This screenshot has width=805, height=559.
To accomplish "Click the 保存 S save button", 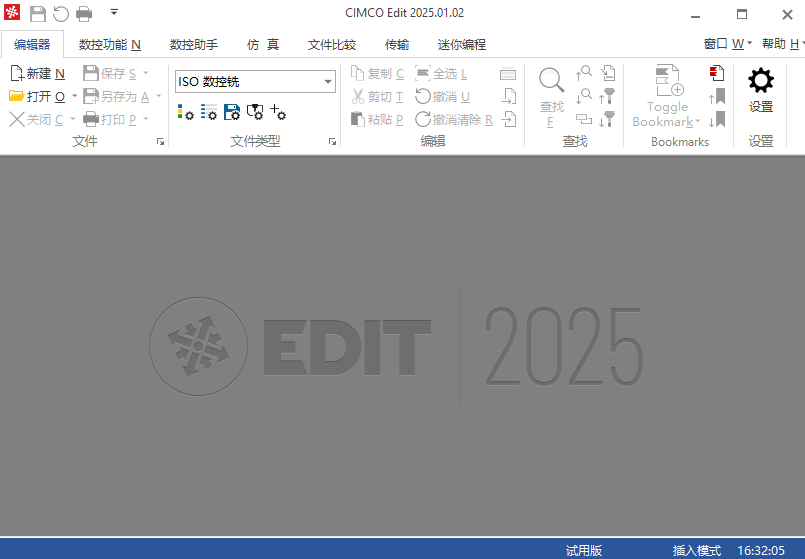I will click(x=110, y=74).
